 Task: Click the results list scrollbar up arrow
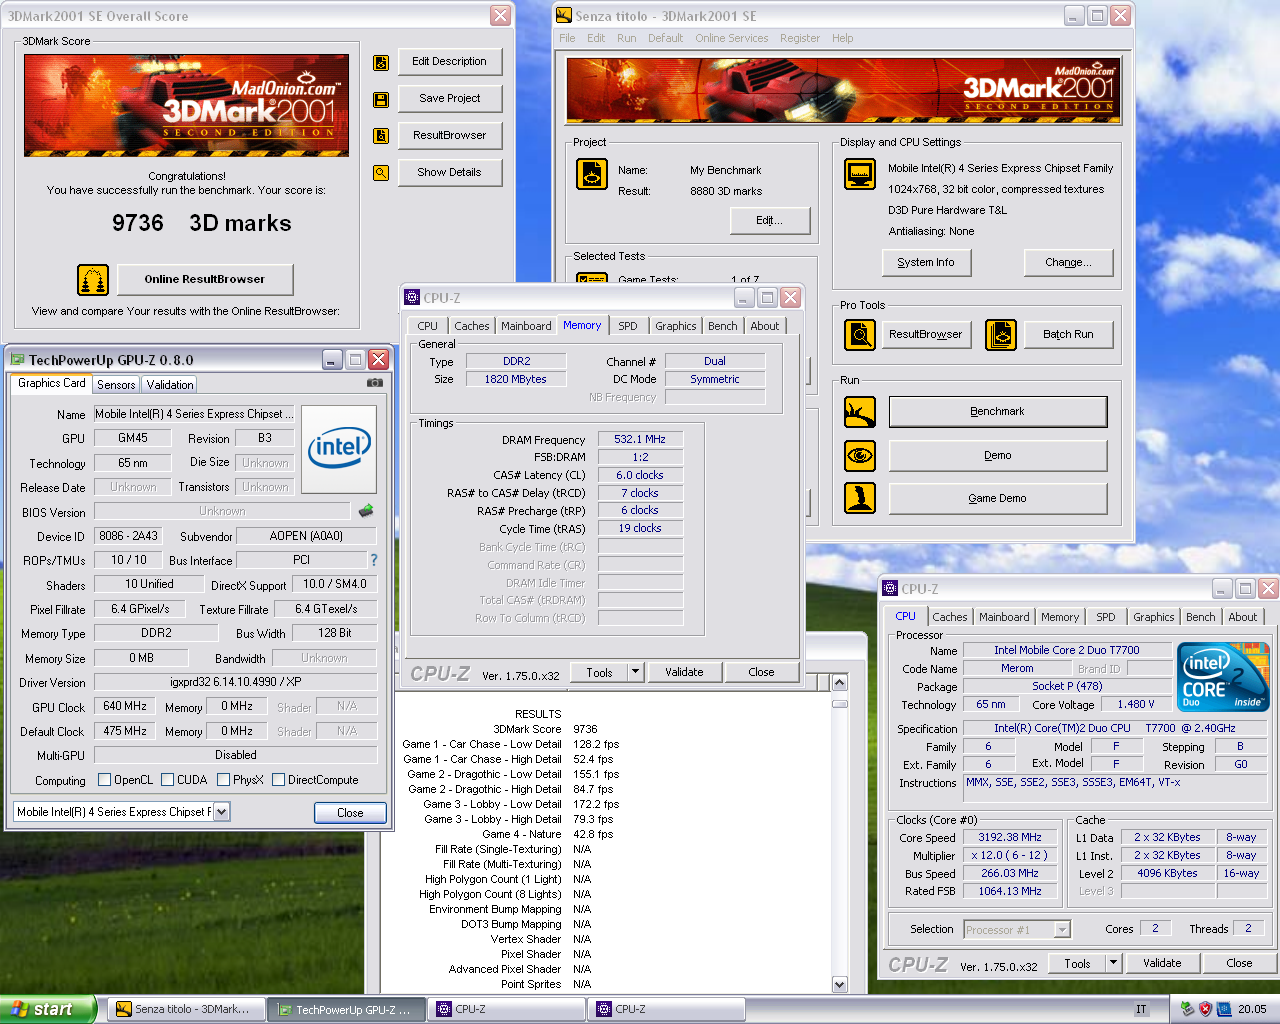839,683
